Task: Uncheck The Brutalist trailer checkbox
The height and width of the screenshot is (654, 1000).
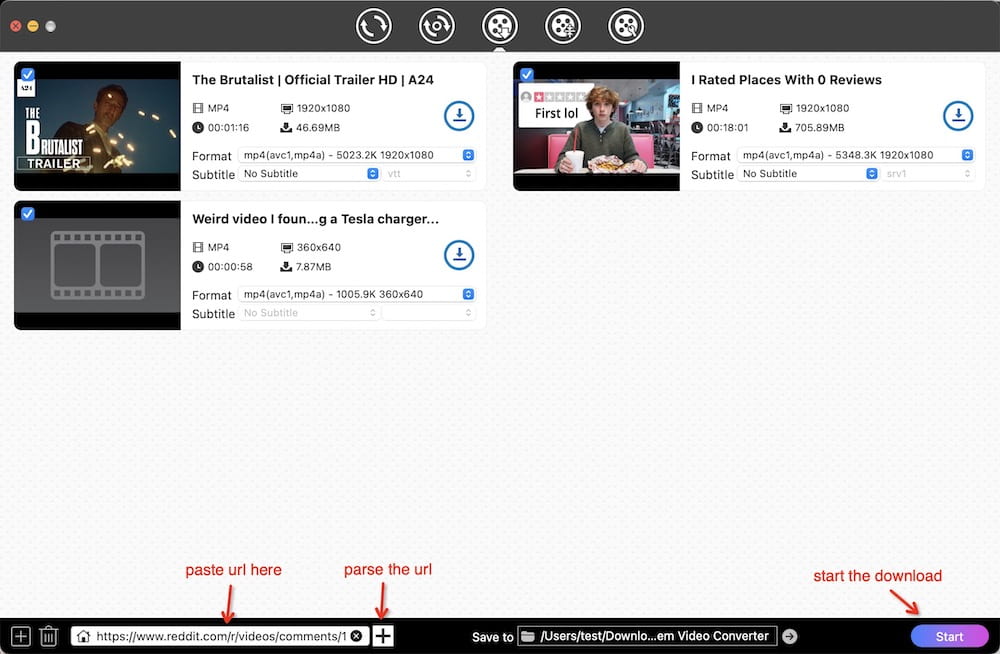Action: click(x=28, y=74)
